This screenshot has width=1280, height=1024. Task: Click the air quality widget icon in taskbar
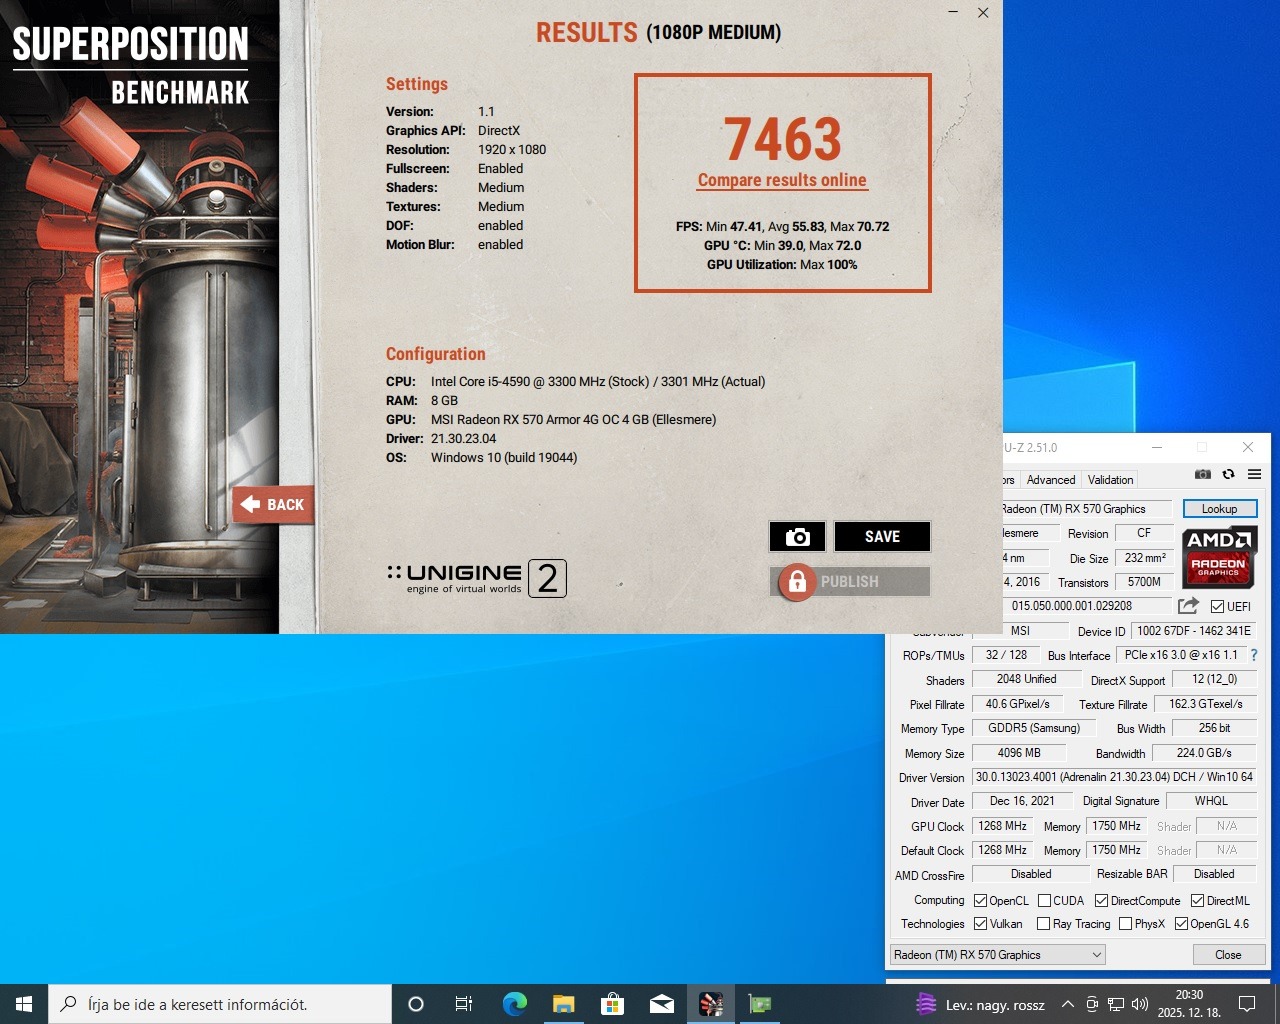[x=926, y=1004]
